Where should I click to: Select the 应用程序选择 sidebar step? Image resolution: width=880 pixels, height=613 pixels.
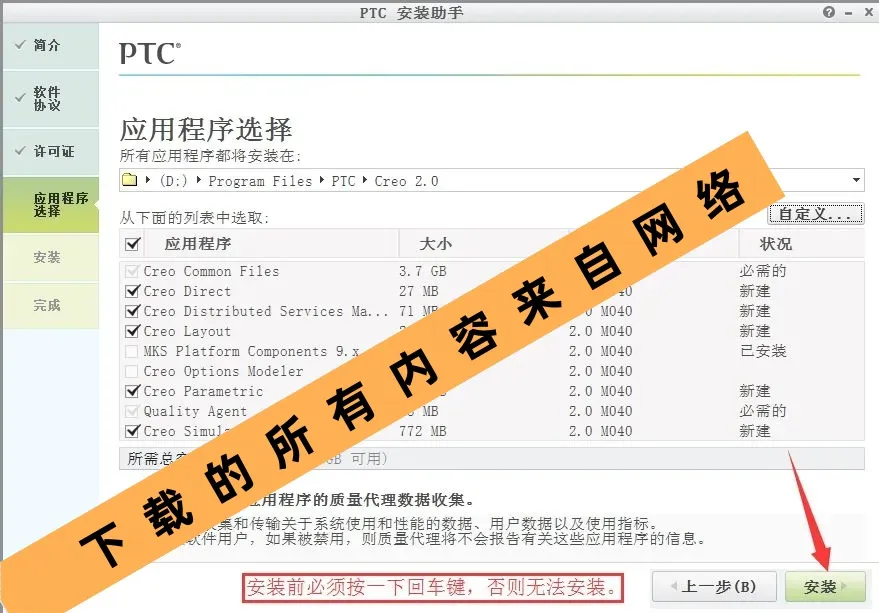coord(51,205)
